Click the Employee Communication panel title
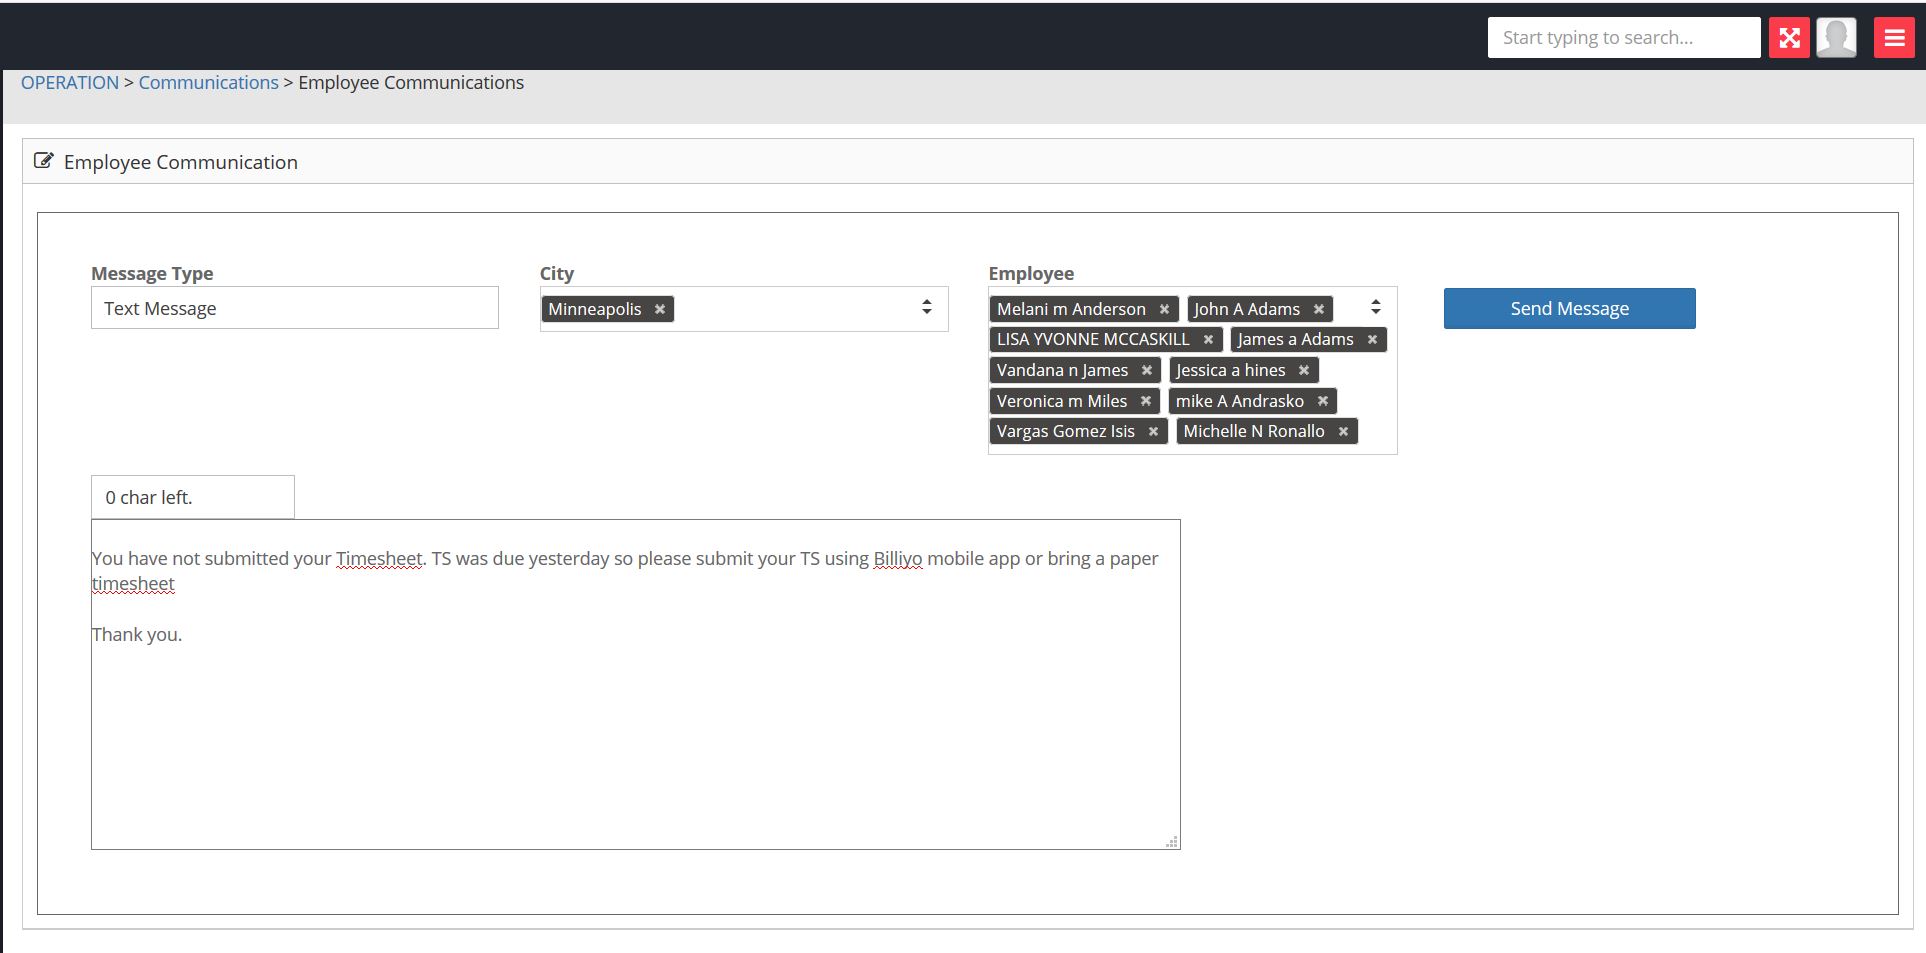 tap(181, 162)
